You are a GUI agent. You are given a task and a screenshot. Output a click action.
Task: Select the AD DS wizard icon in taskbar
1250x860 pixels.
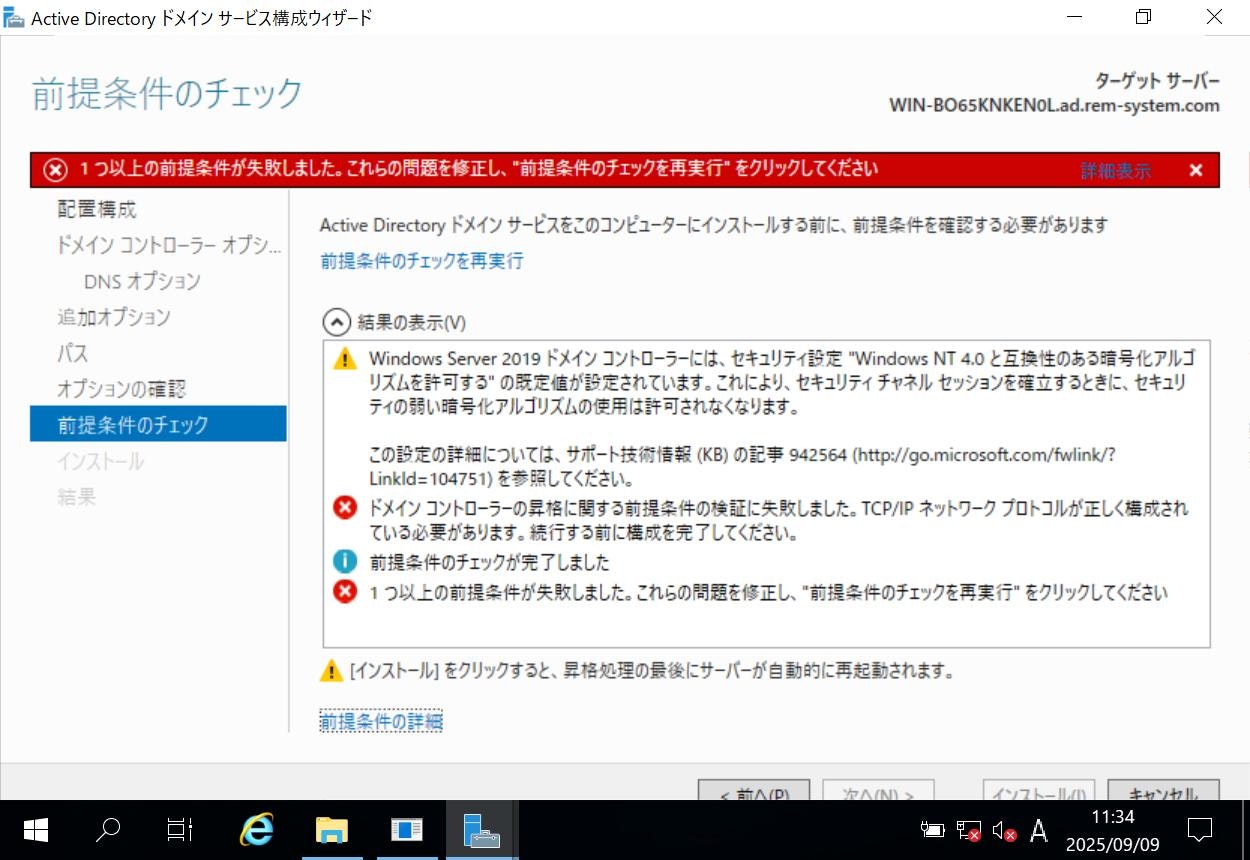[480, 830]
